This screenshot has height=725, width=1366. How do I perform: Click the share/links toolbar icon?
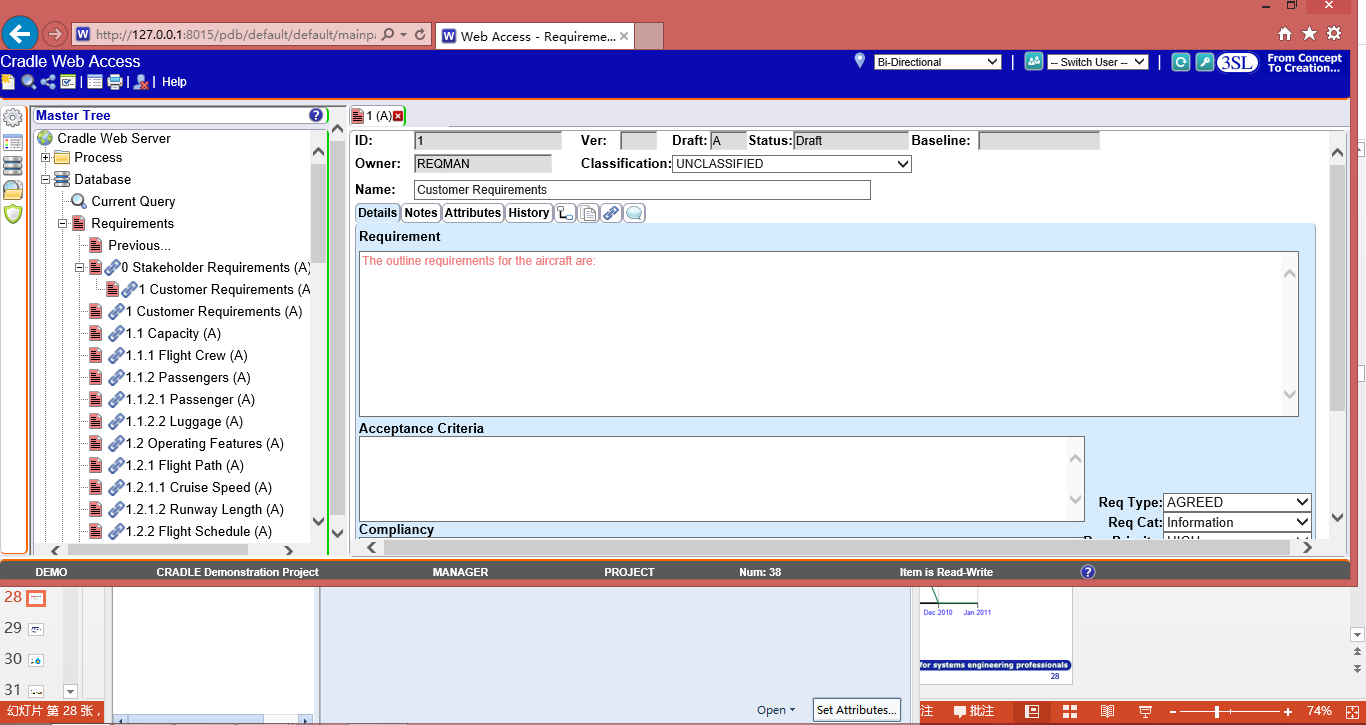point(48,82)
